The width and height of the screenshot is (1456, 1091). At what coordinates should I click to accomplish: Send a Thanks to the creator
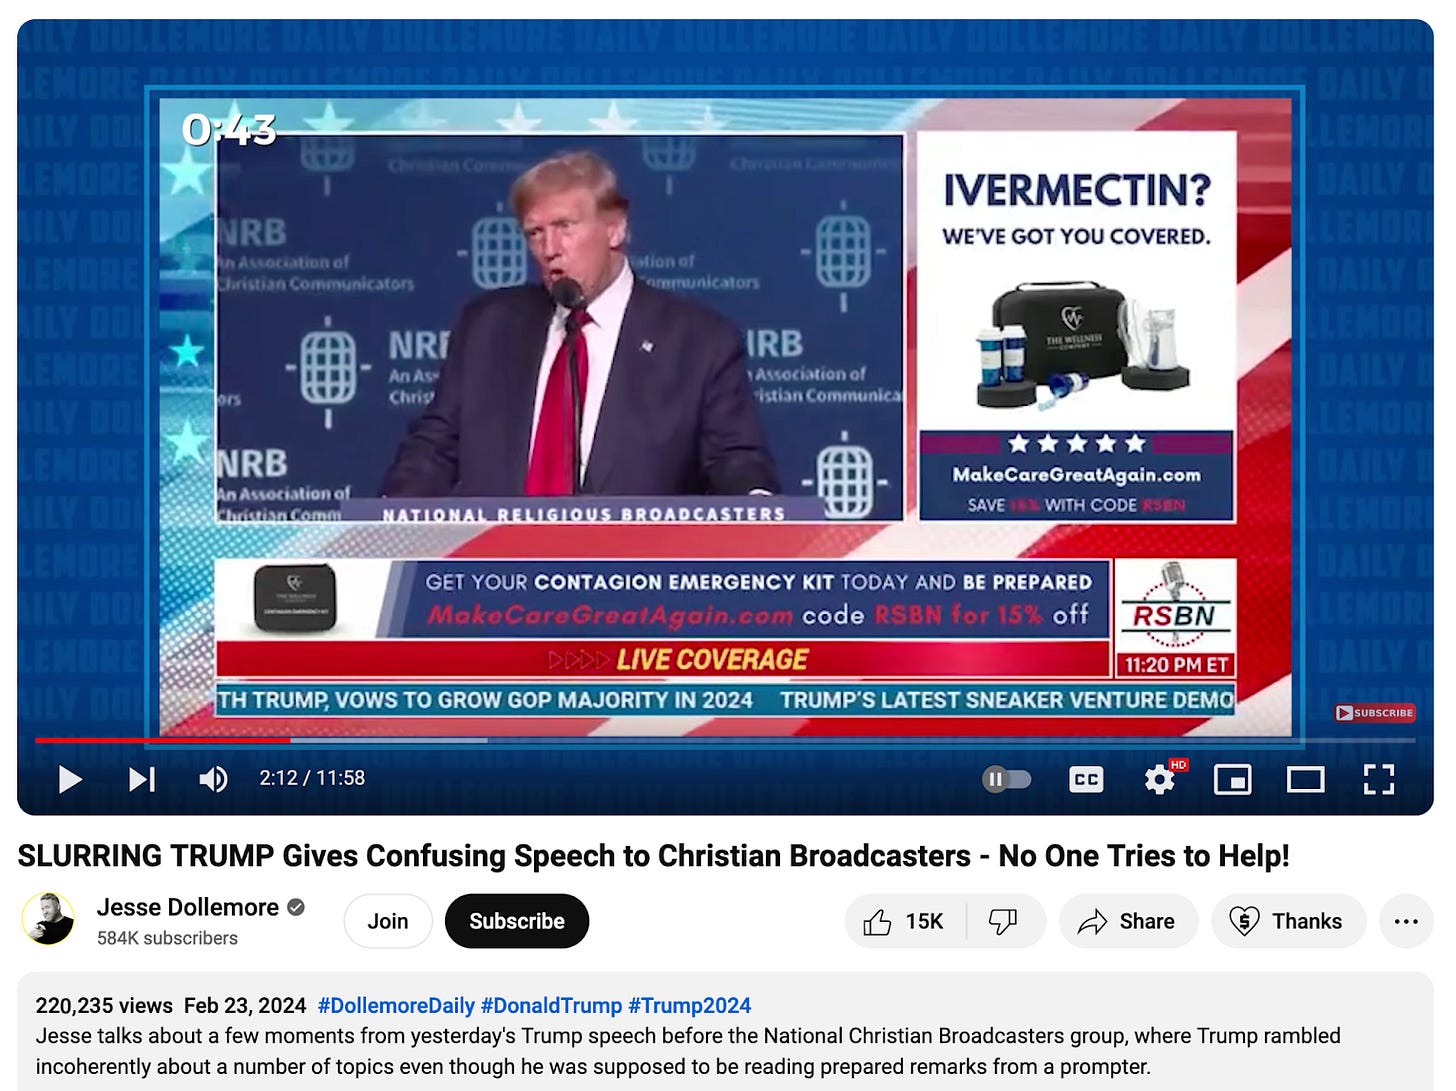click(1288, 921)
